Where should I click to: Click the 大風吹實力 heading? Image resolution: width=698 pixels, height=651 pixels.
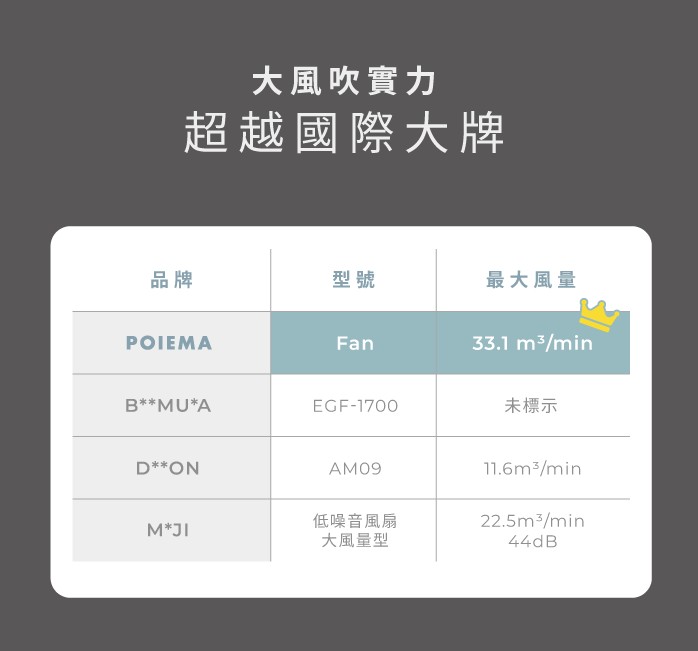click(x=343, y=80)
